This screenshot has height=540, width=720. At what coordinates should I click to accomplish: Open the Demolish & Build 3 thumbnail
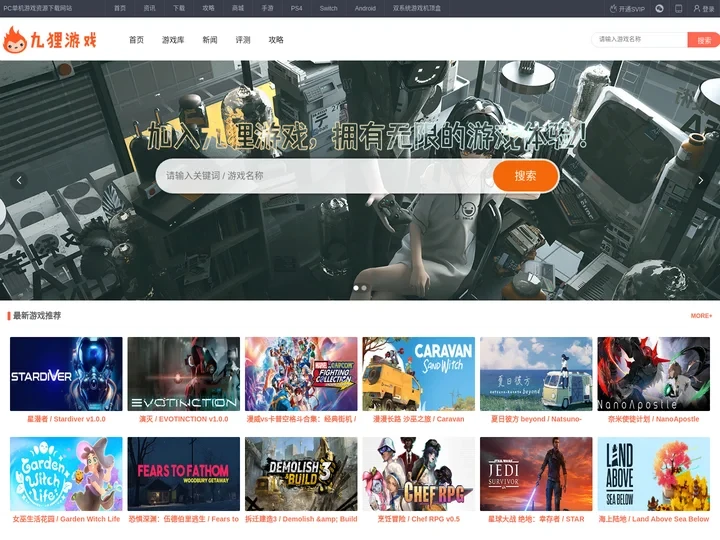pos(301,474)
